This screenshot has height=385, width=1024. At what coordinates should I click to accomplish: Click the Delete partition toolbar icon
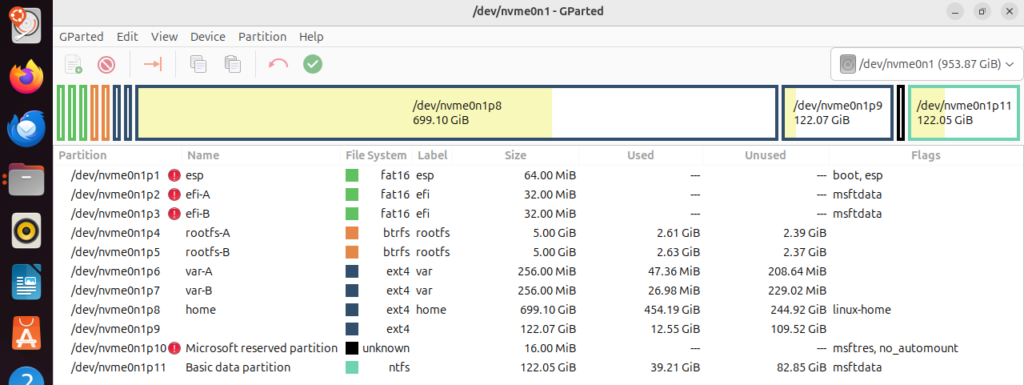pos(106,64)
